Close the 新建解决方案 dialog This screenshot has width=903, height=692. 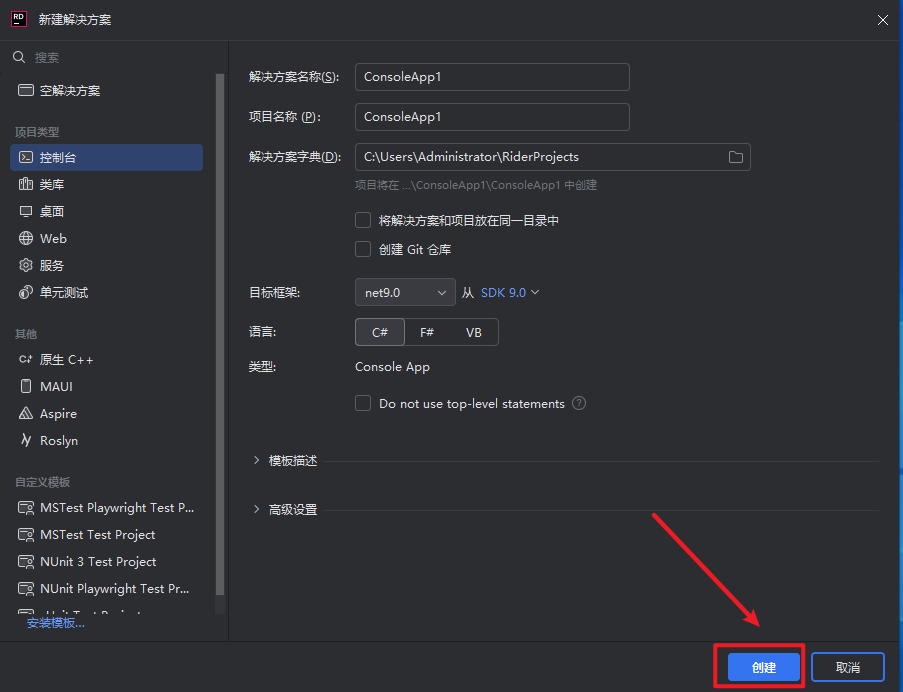(x=882, y=20)
